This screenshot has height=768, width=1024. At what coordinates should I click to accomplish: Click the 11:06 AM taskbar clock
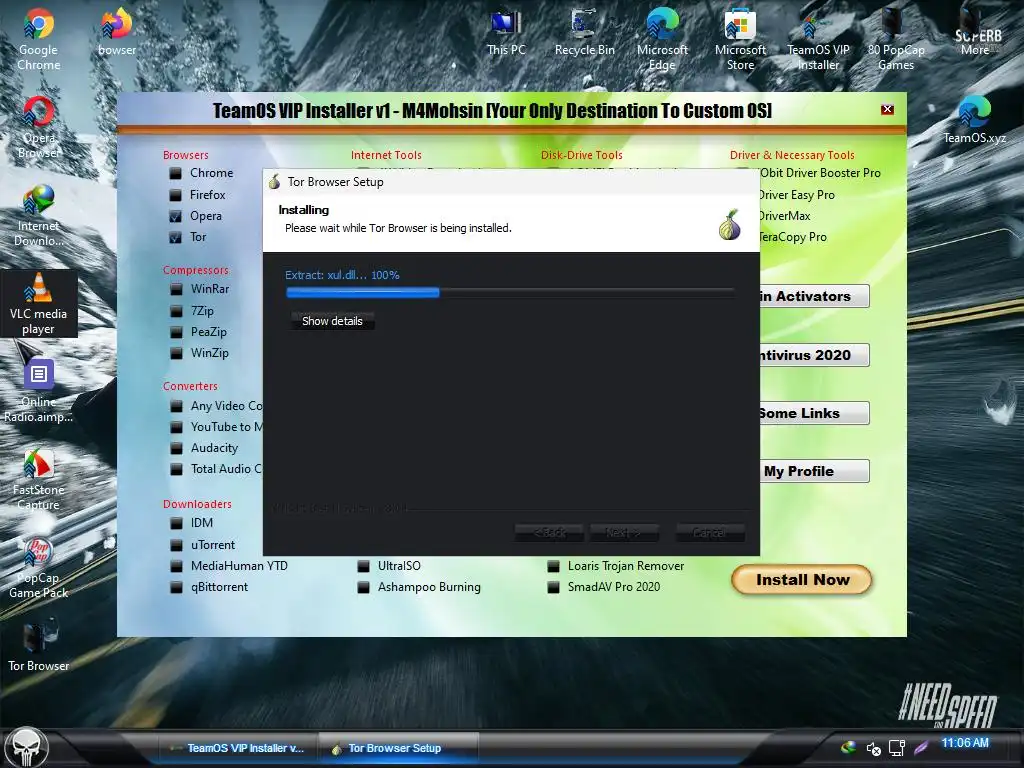coord(965,743)
